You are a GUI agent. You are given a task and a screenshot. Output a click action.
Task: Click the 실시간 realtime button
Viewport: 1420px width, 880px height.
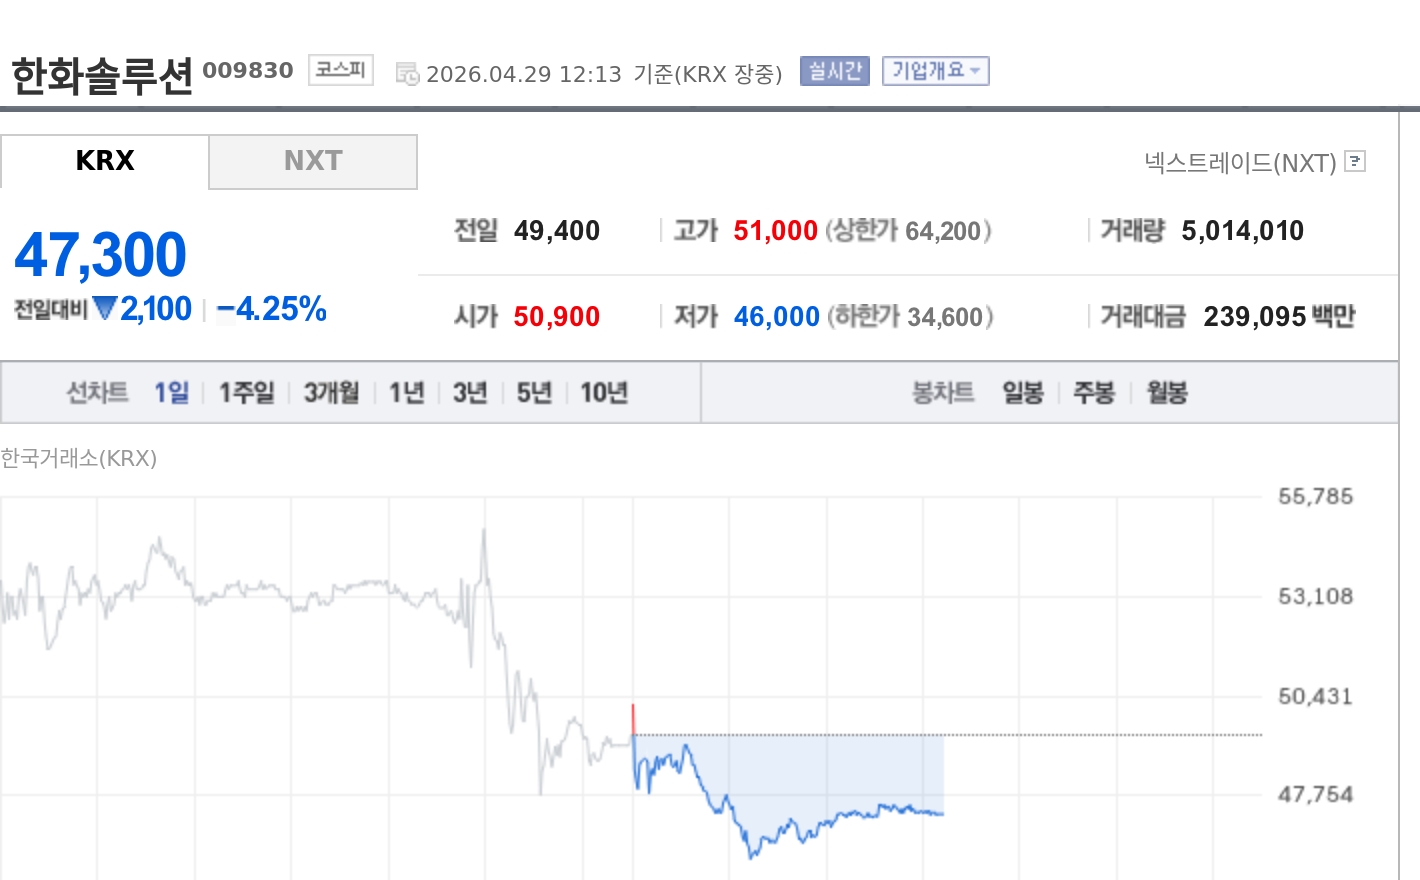pos(835,70)
